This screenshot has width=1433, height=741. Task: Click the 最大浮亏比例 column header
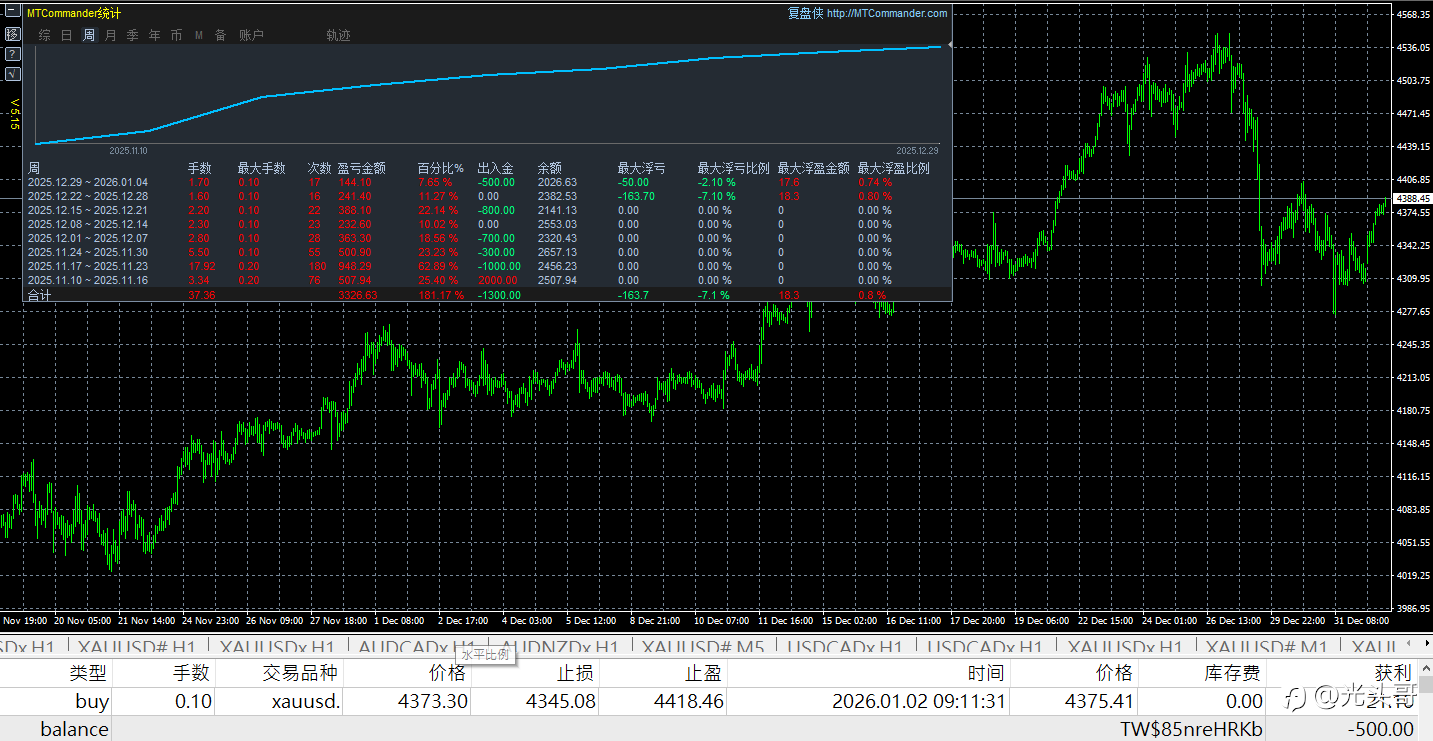click(733, 168)
